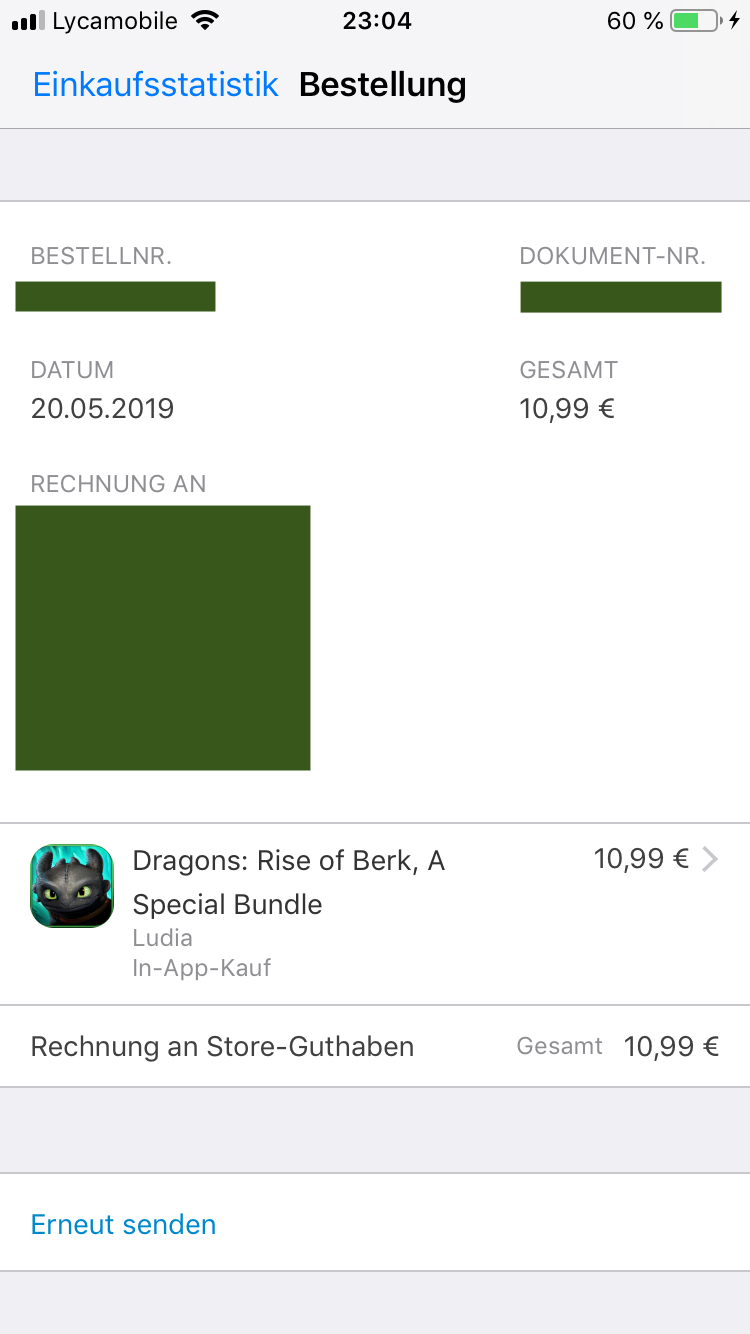This screenshot has width=750, height=1334.
Task: Tap the Dragons: Rise of Berk app icon
Action: click(x=72, y=885)
